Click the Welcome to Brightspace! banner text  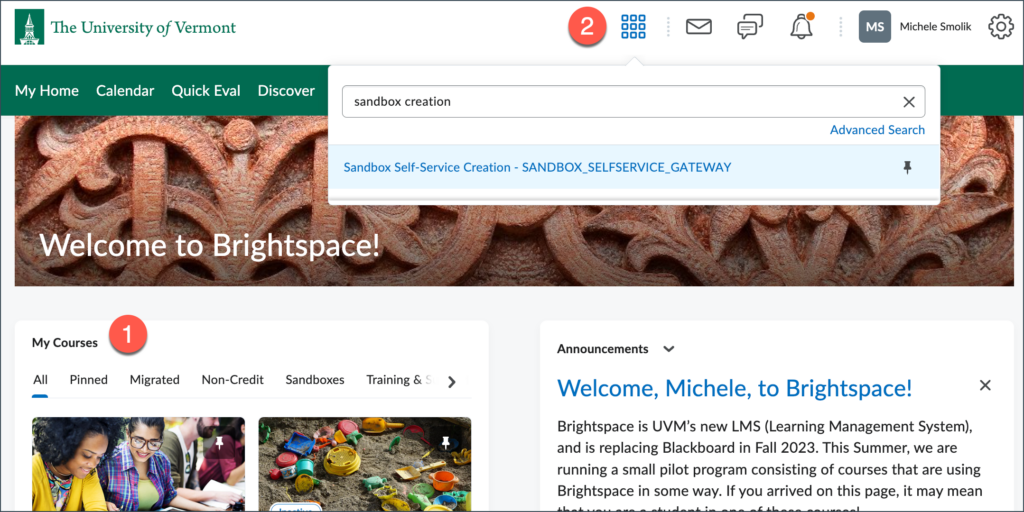(x=209, y=245)
